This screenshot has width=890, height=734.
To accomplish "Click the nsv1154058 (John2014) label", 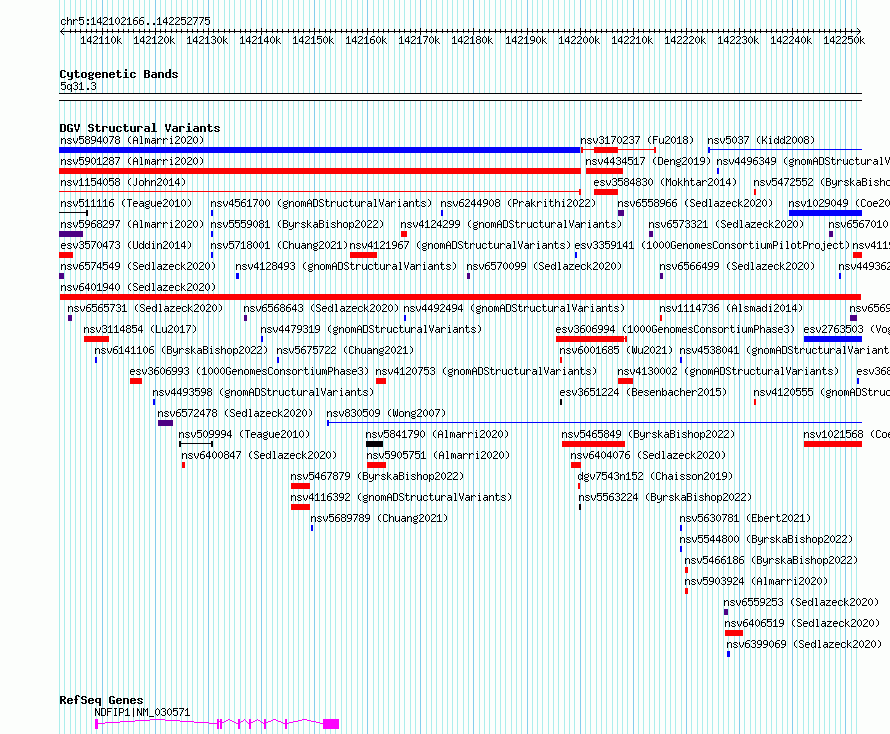I will pos(123,182).
